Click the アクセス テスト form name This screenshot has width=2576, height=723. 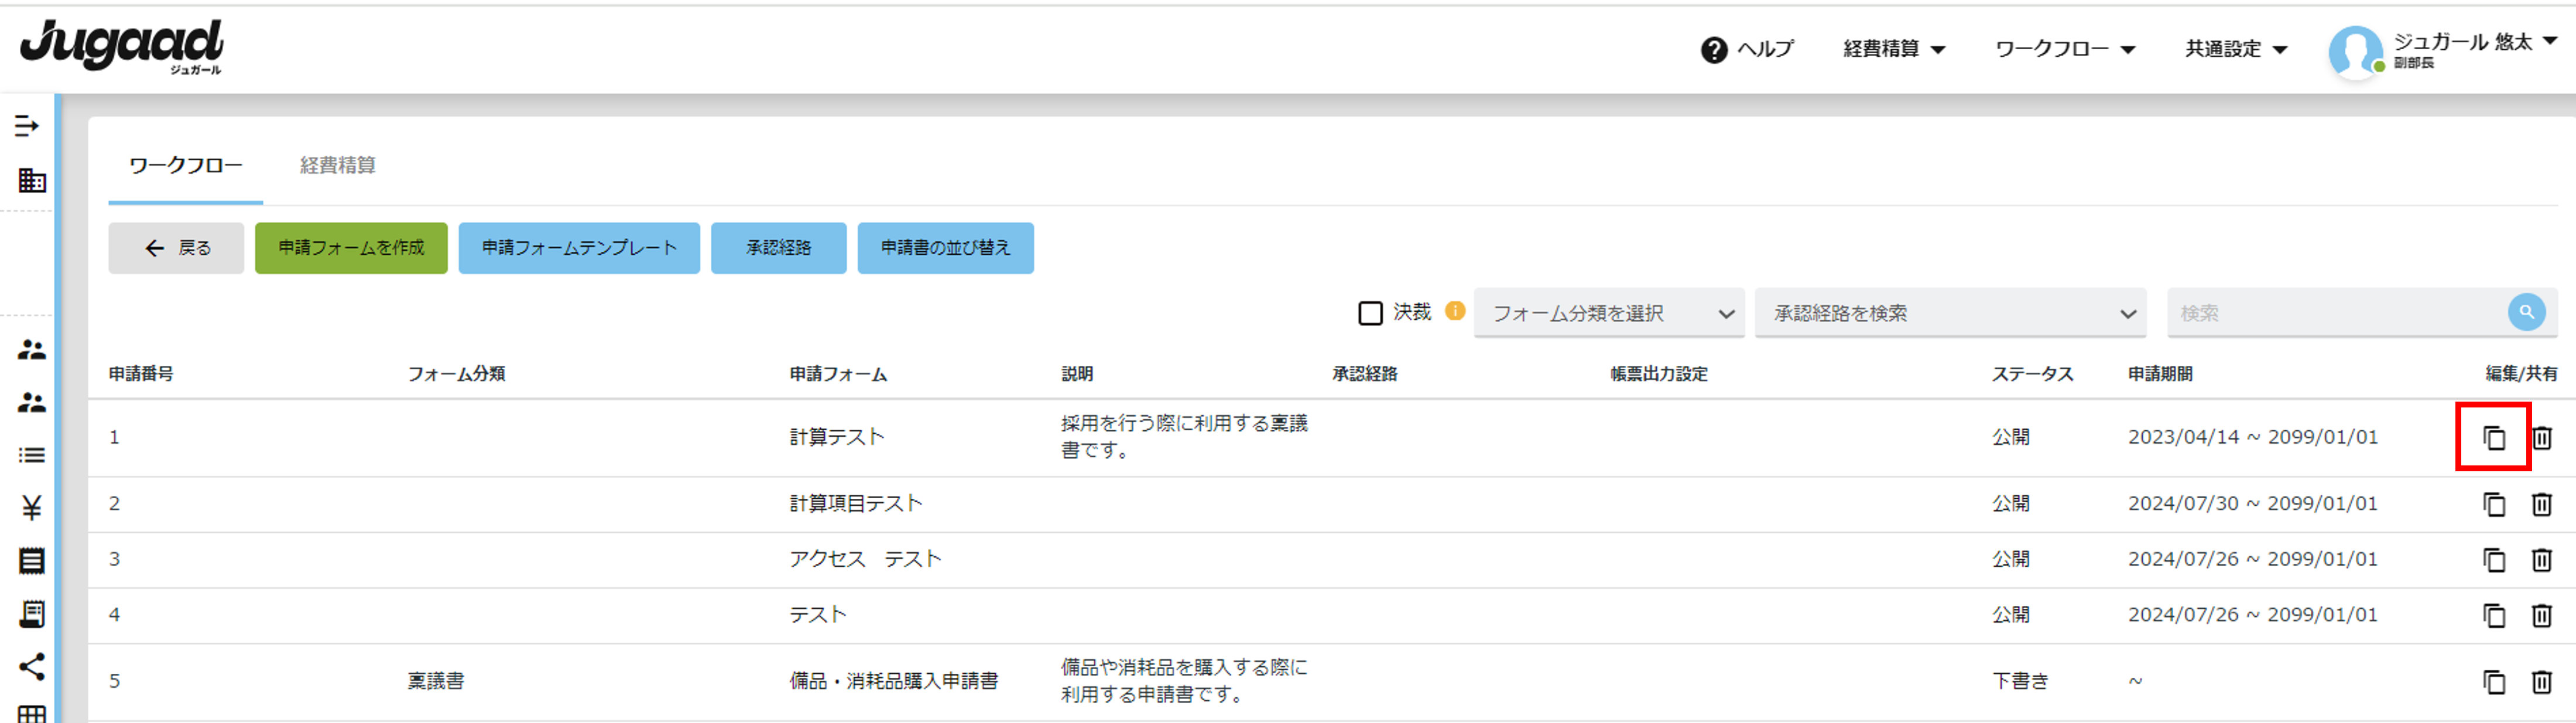pyautogui.click(x=865, y=560)
